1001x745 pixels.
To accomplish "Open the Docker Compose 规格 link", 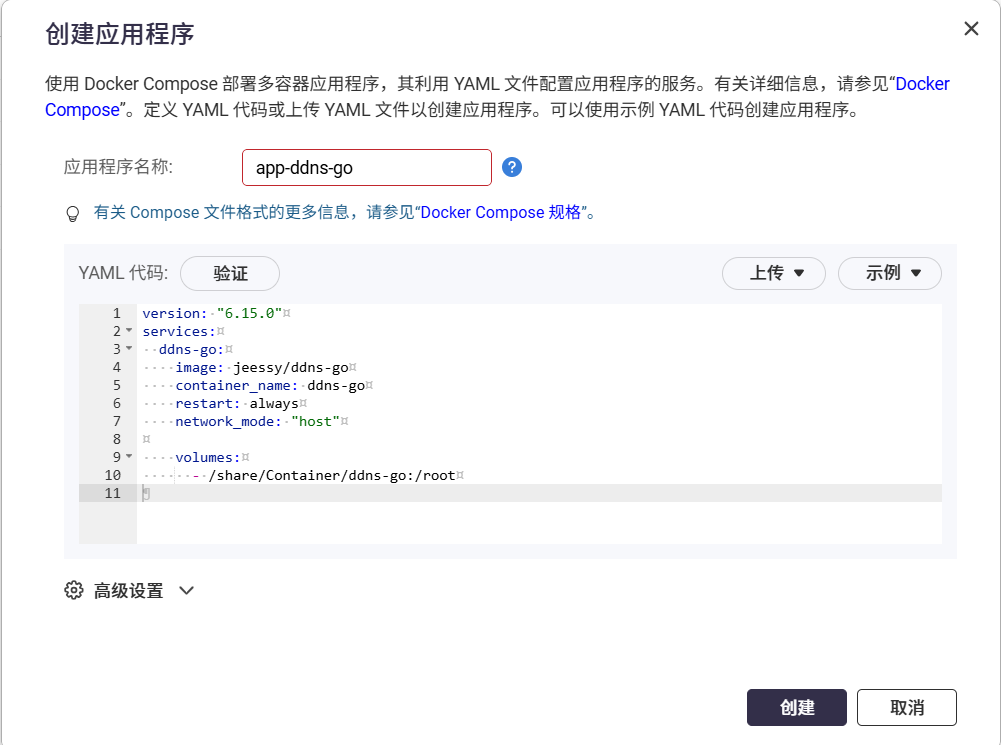I will click(x=501, y=213).
